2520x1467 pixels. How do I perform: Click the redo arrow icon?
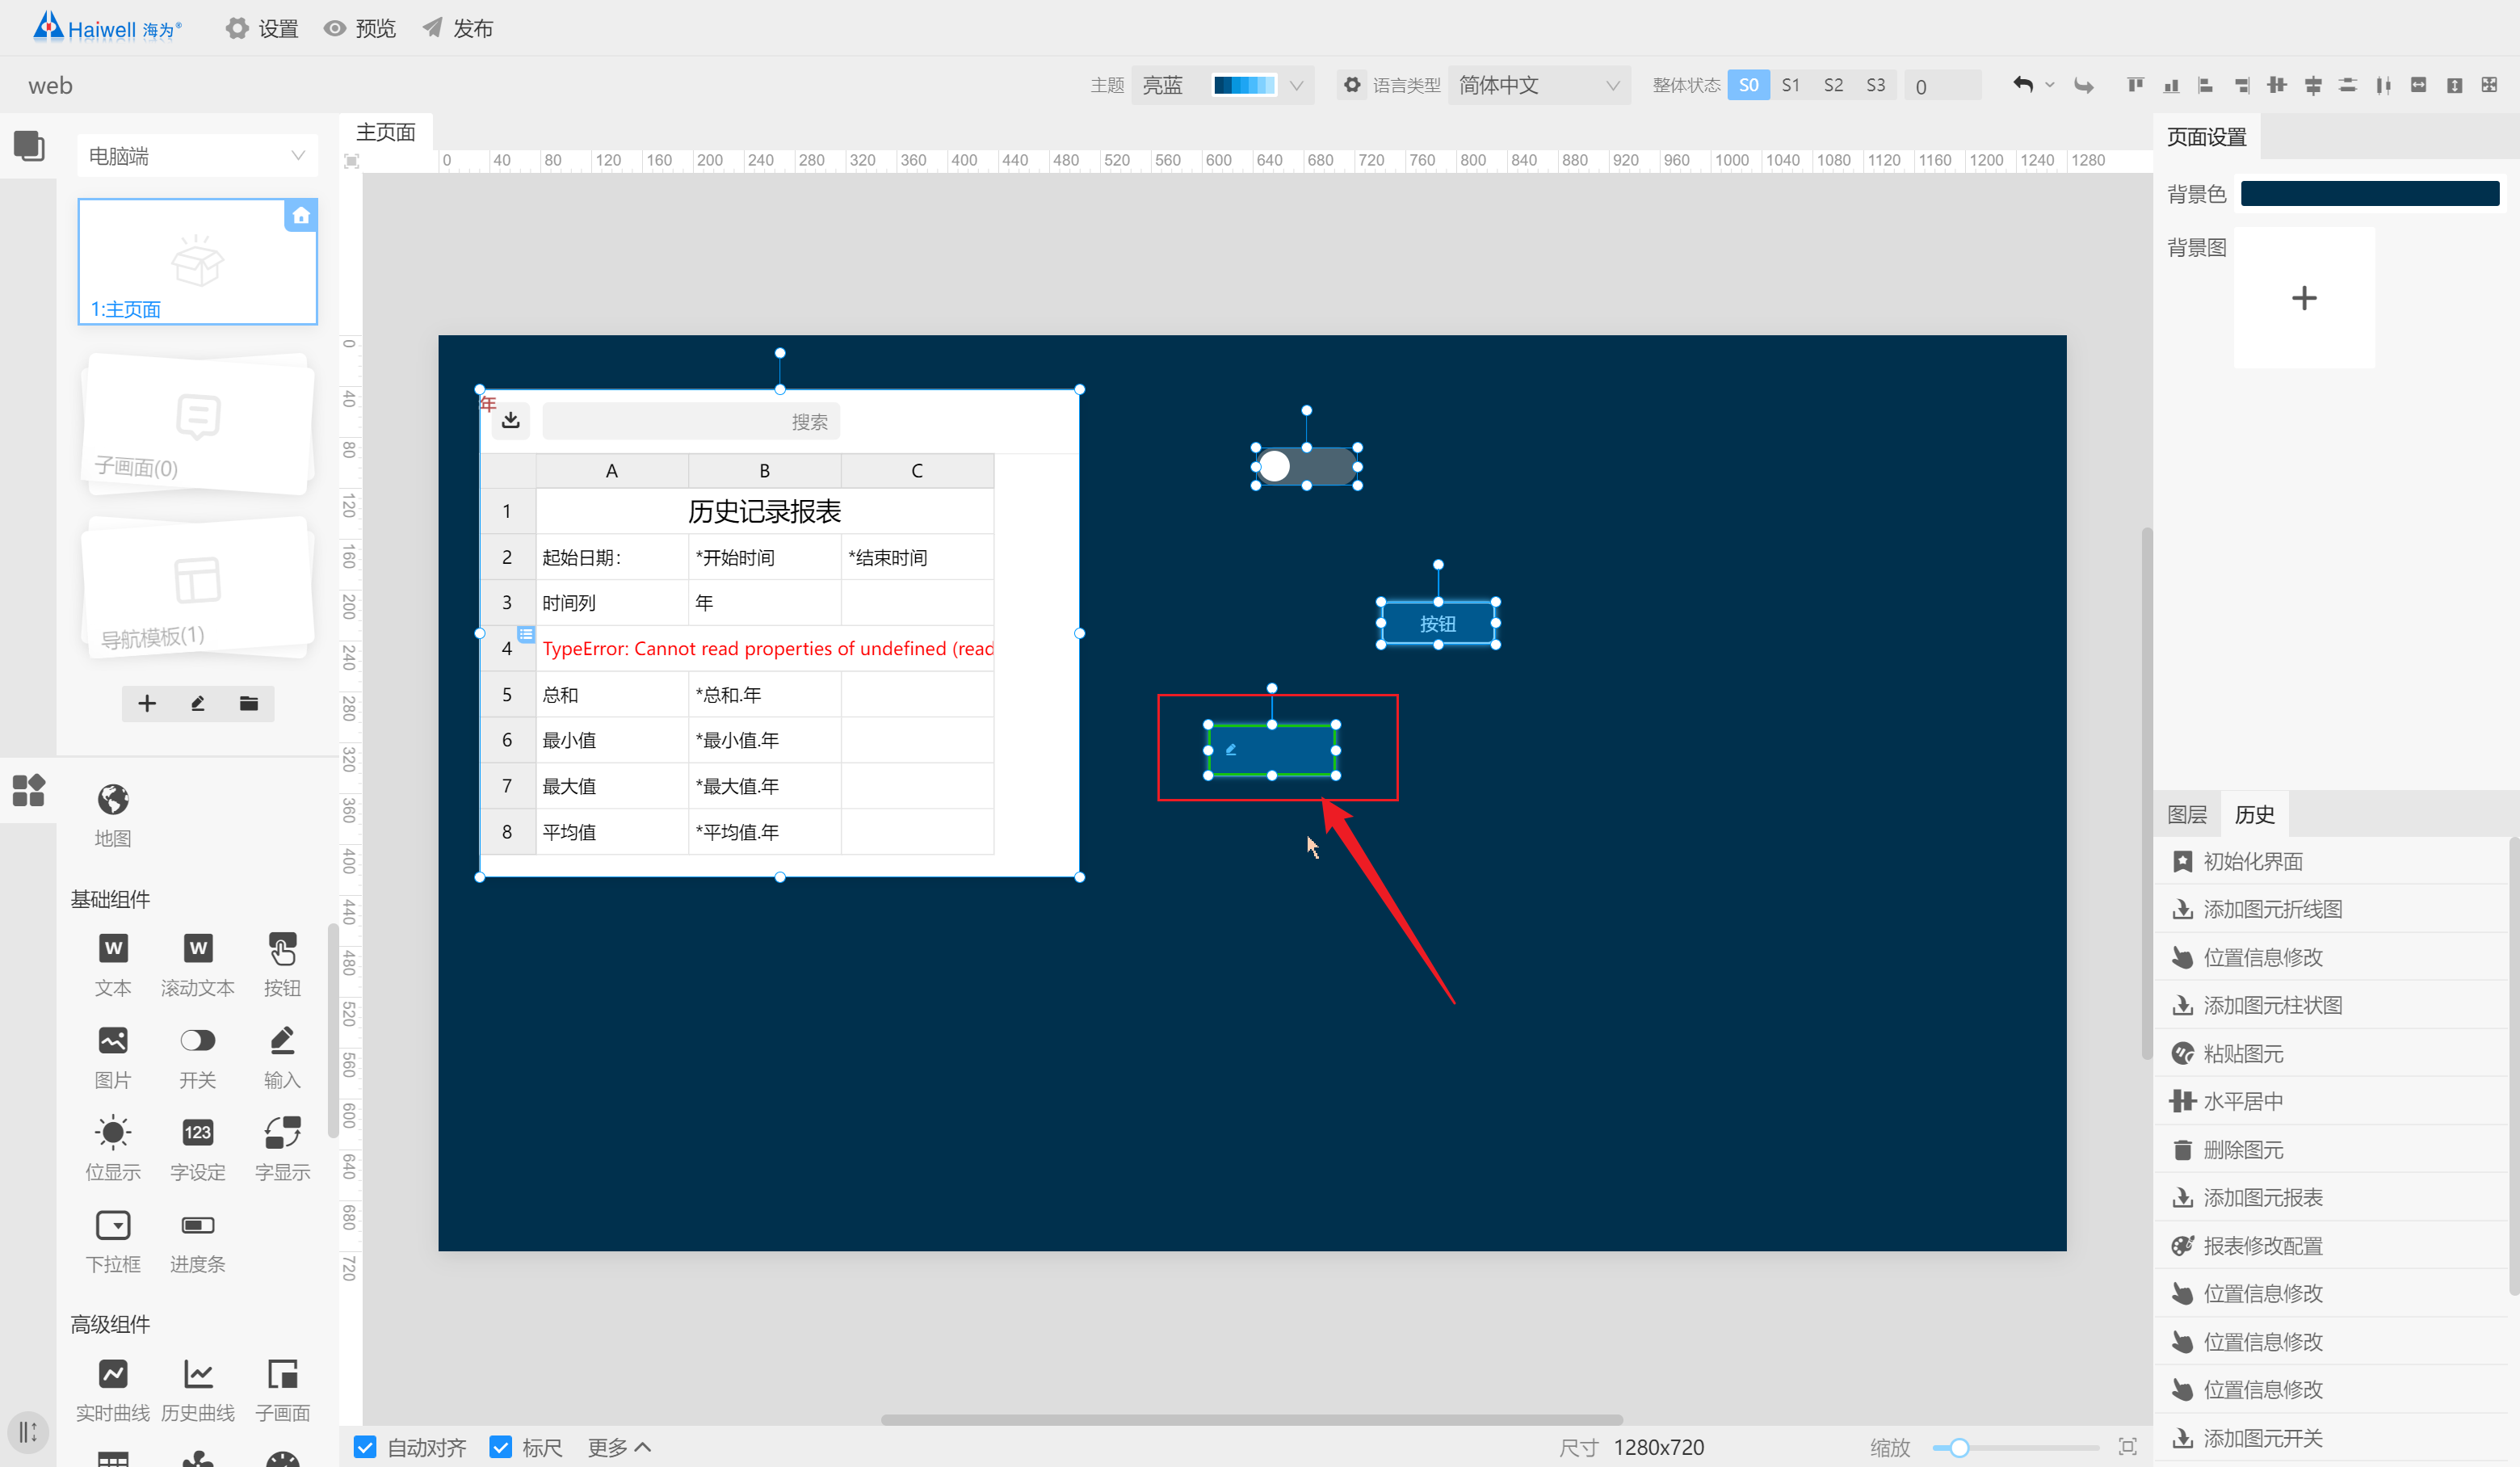2084,85
